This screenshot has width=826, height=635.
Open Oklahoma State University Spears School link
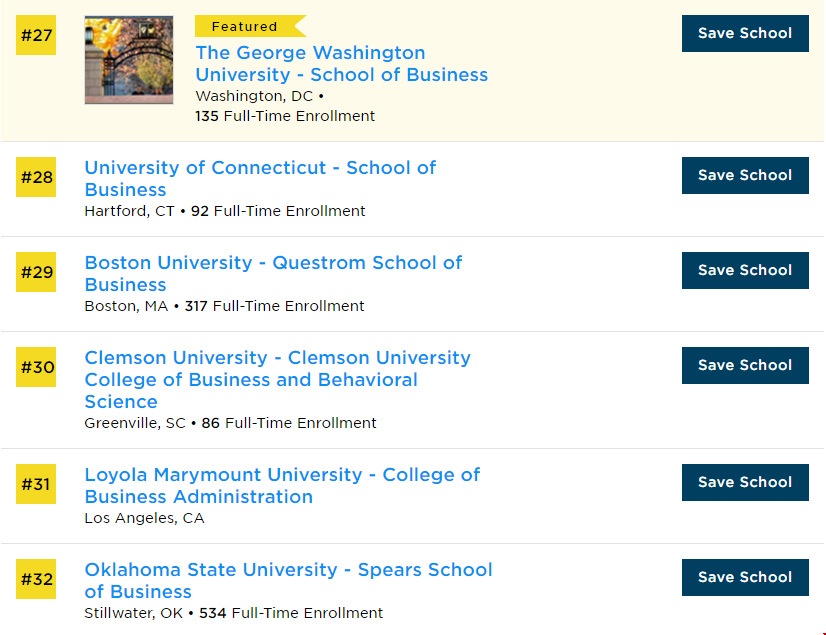pyautogui.click(x=288, y=580)
